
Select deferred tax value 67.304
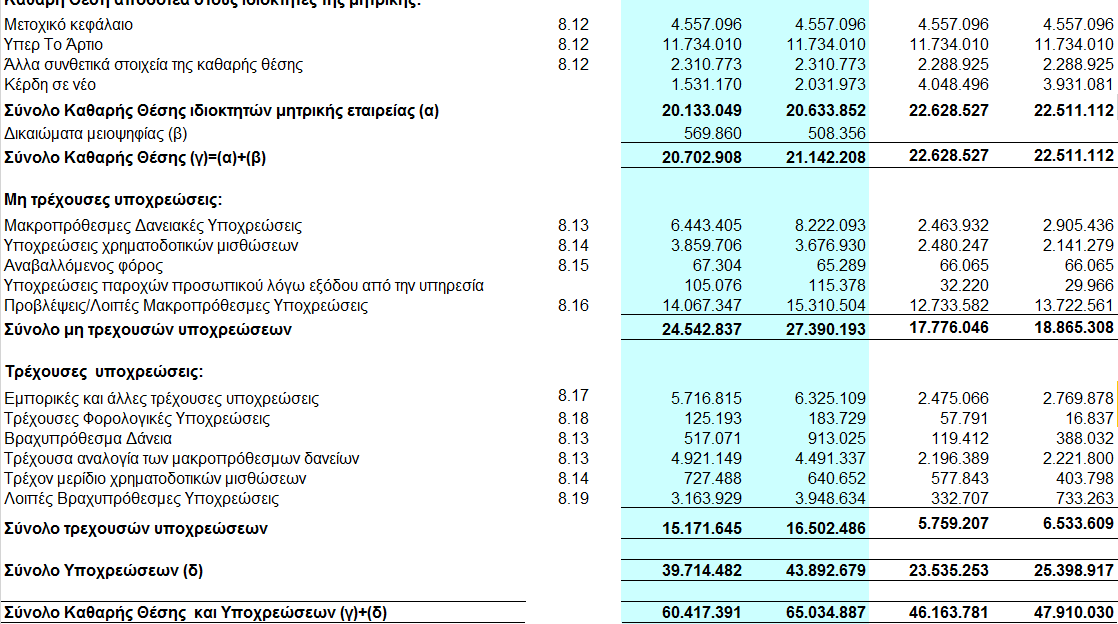pyautogui.click(x=717, y=266)
